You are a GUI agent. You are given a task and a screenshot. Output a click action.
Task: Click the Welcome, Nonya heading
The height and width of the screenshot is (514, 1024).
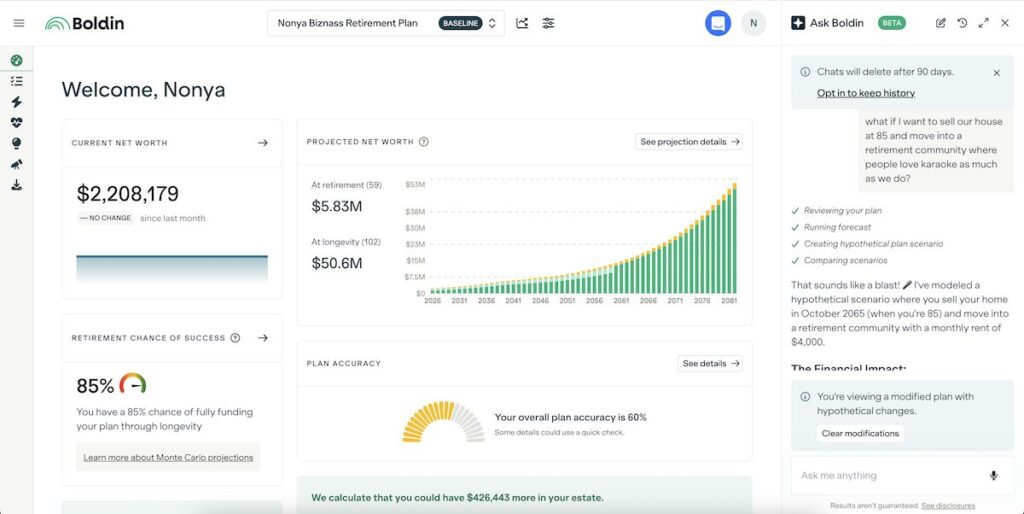(143, 89)
